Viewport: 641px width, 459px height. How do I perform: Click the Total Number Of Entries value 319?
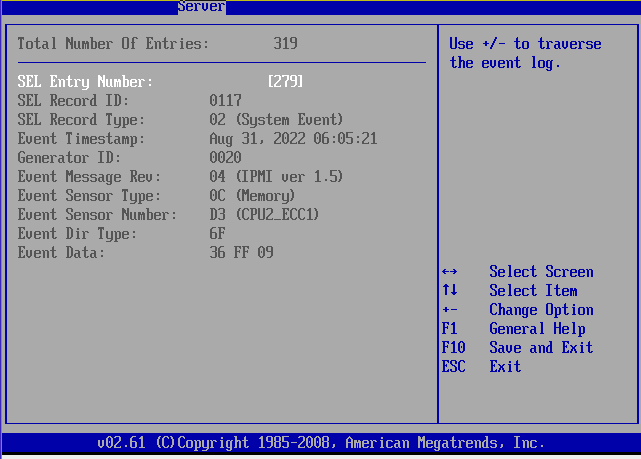pos(285,44)
